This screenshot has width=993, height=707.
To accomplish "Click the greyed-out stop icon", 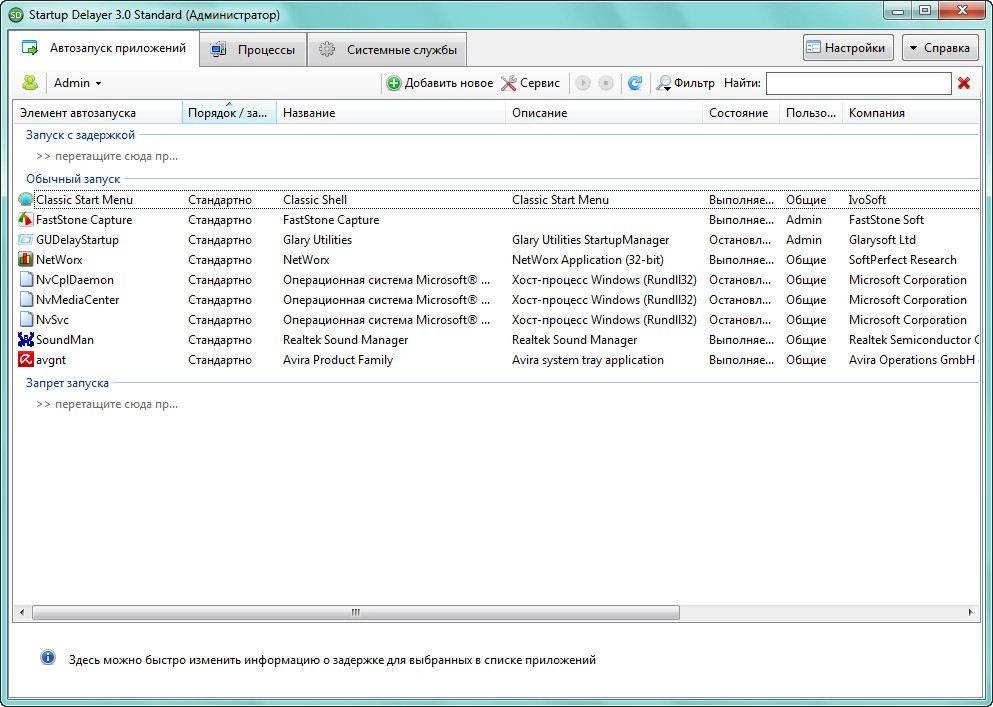I will point(606,83).
